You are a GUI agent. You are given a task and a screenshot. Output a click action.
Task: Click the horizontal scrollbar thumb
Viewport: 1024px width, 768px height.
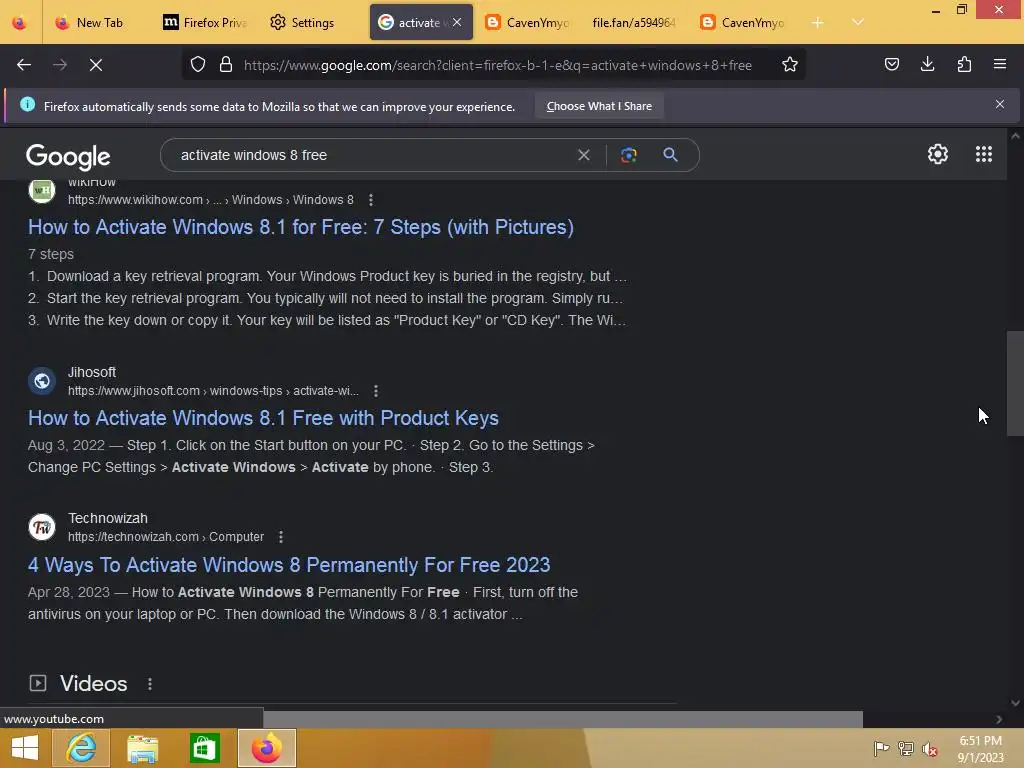point(562,719)
